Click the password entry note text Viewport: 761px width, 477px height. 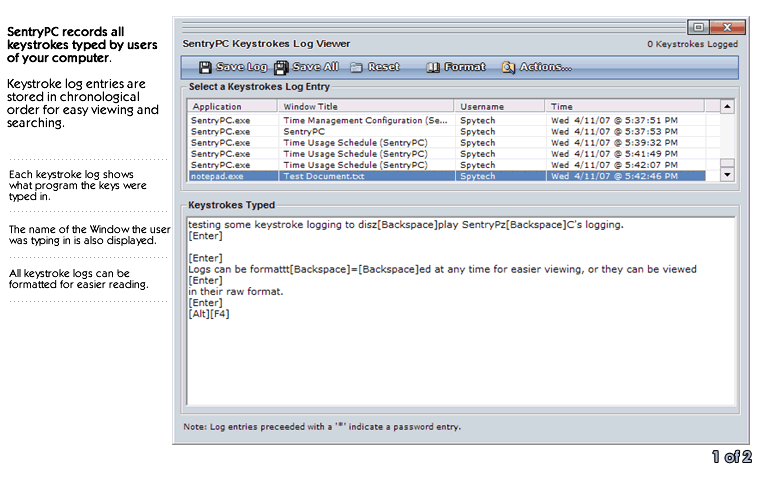point(322,427)
